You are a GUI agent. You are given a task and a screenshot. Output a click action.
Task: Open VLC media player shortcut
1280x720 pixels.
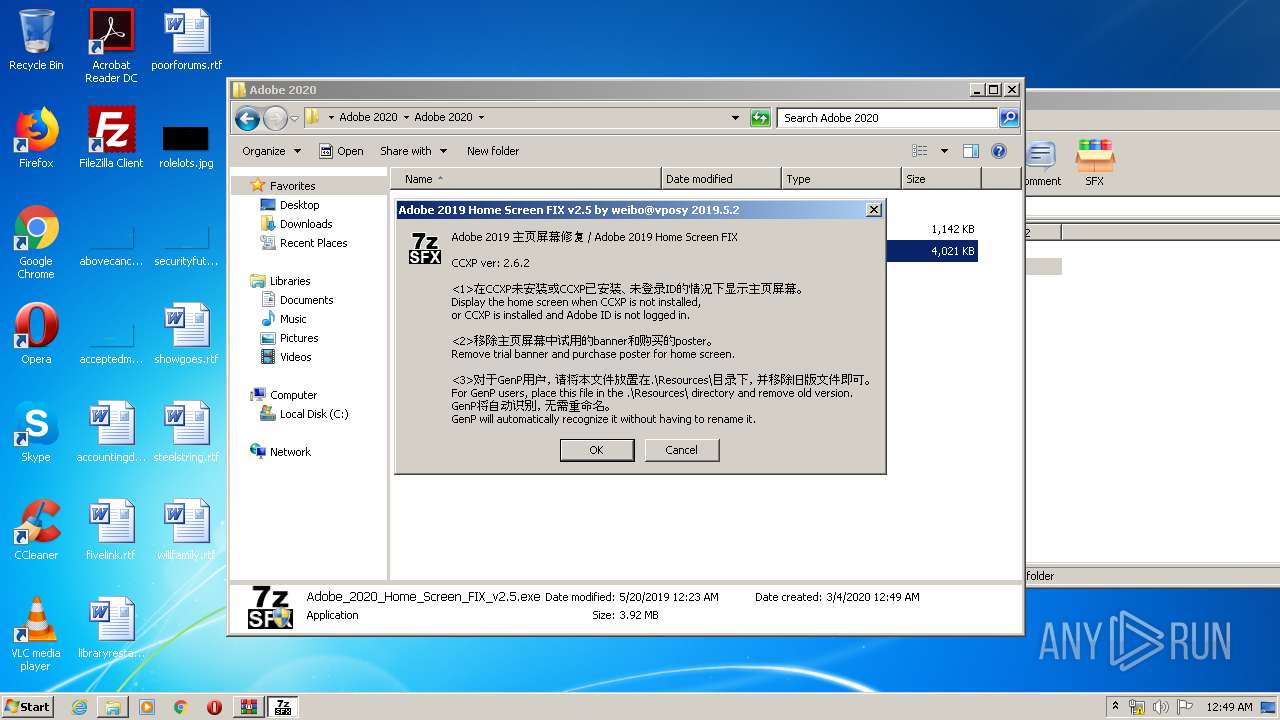(x=36, y=634)
